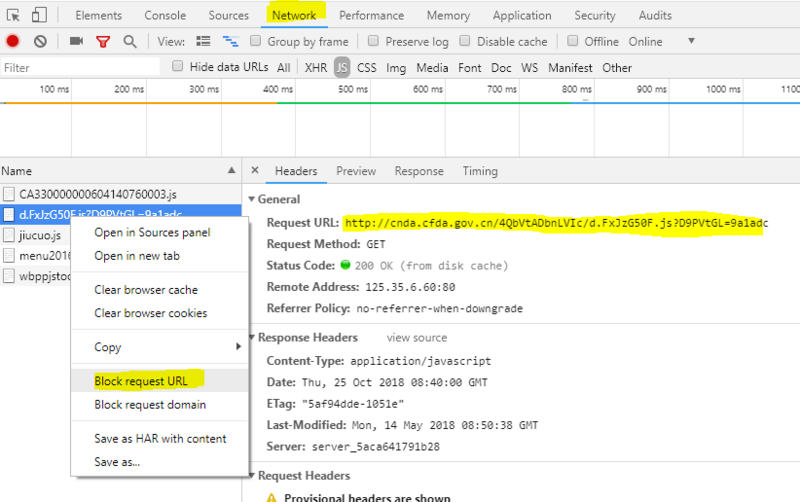The width and height of the screenshot is (800, 502).
Task: Click file icon beside jiucuo.js
Action: coord(9,235)
